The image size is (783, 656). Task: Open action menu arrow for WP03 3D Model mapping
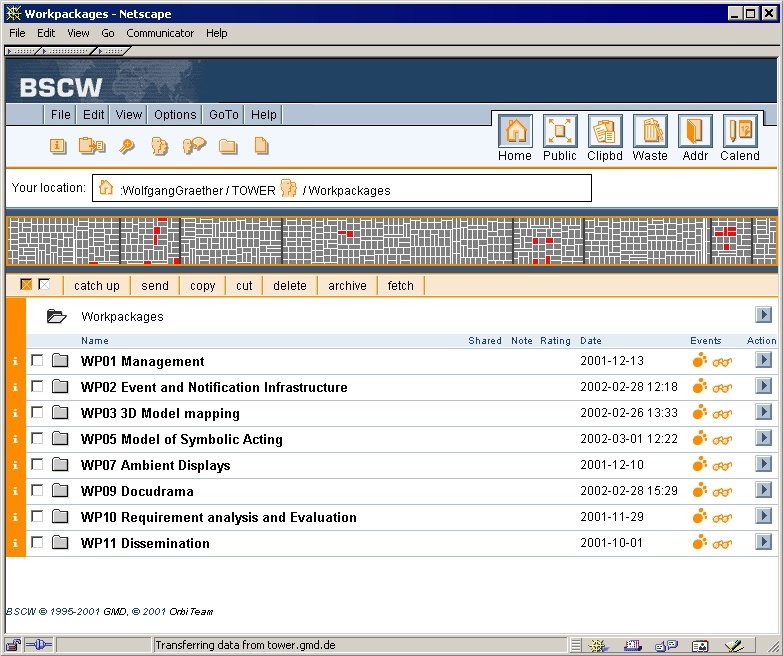pos(764,412)
